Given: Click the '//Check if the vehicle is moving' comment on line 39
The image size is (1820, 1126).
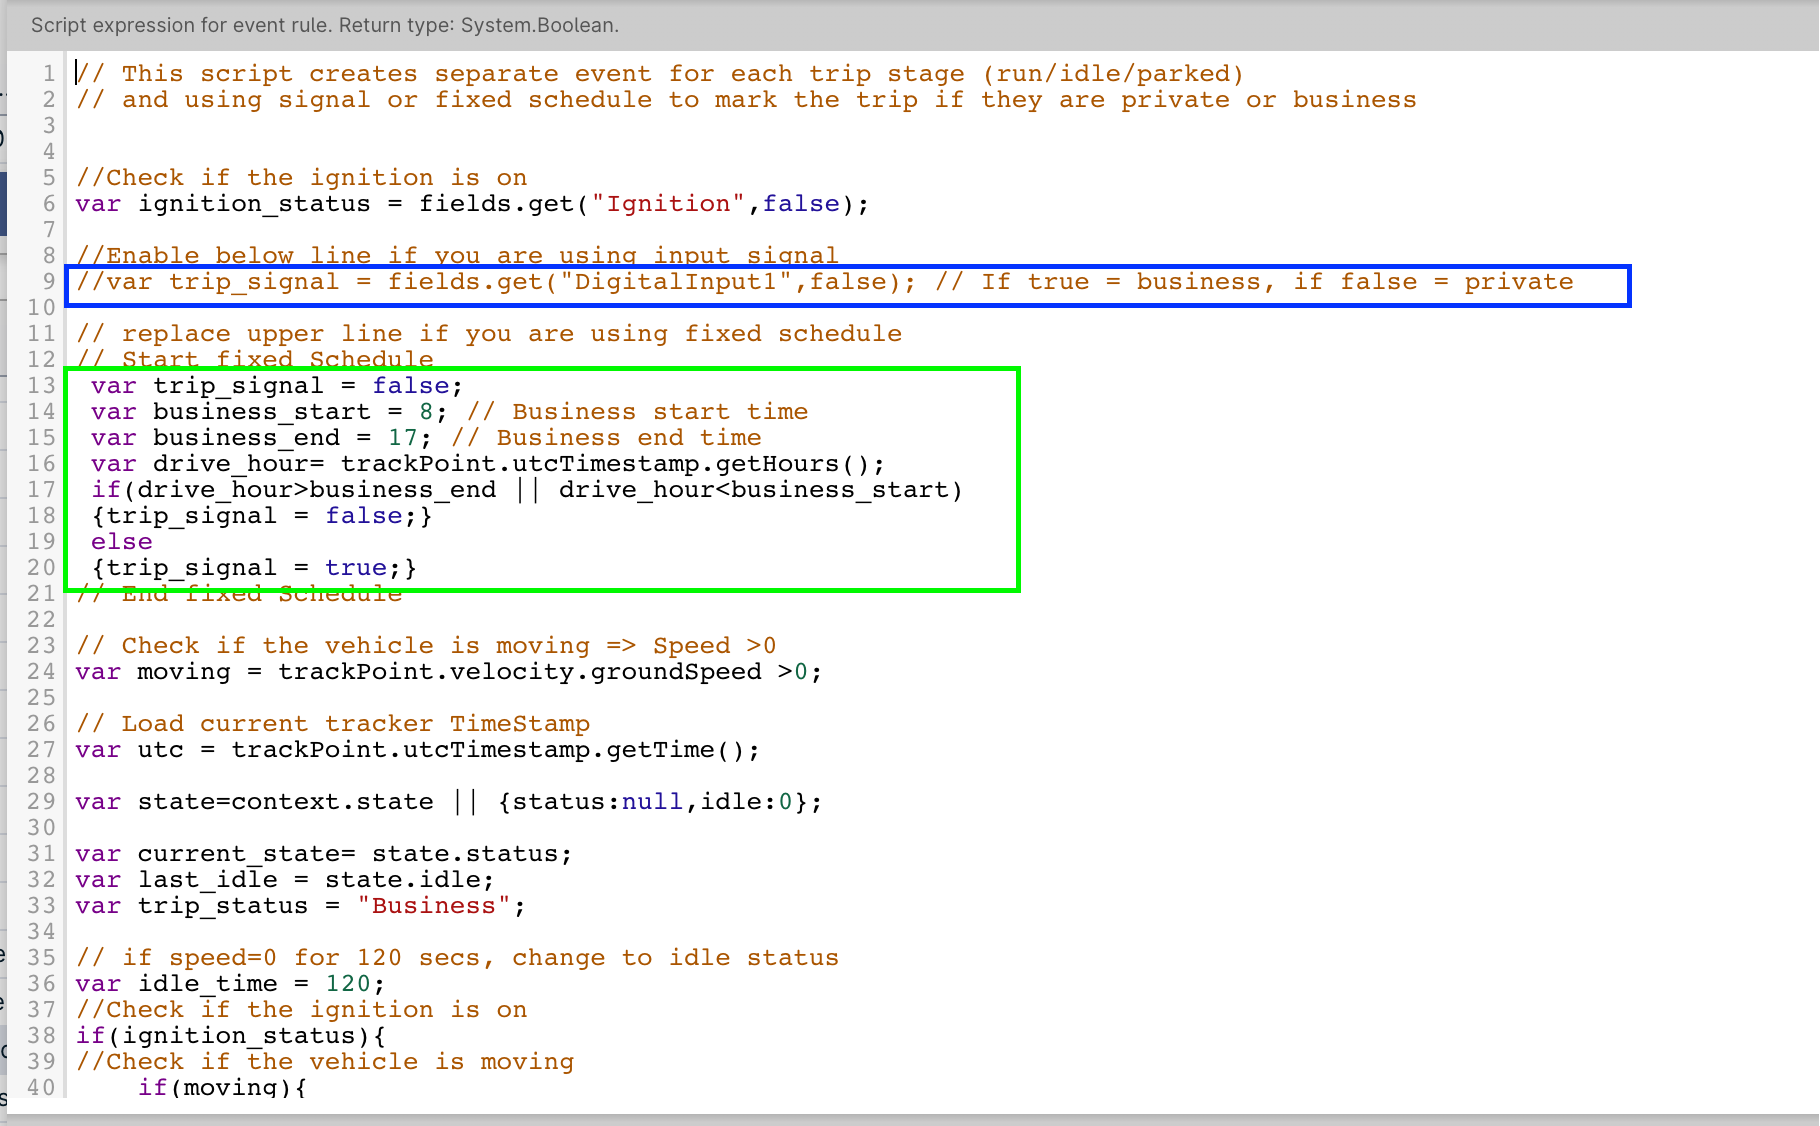Looking at the screenshot, I should pos(325,1062).
